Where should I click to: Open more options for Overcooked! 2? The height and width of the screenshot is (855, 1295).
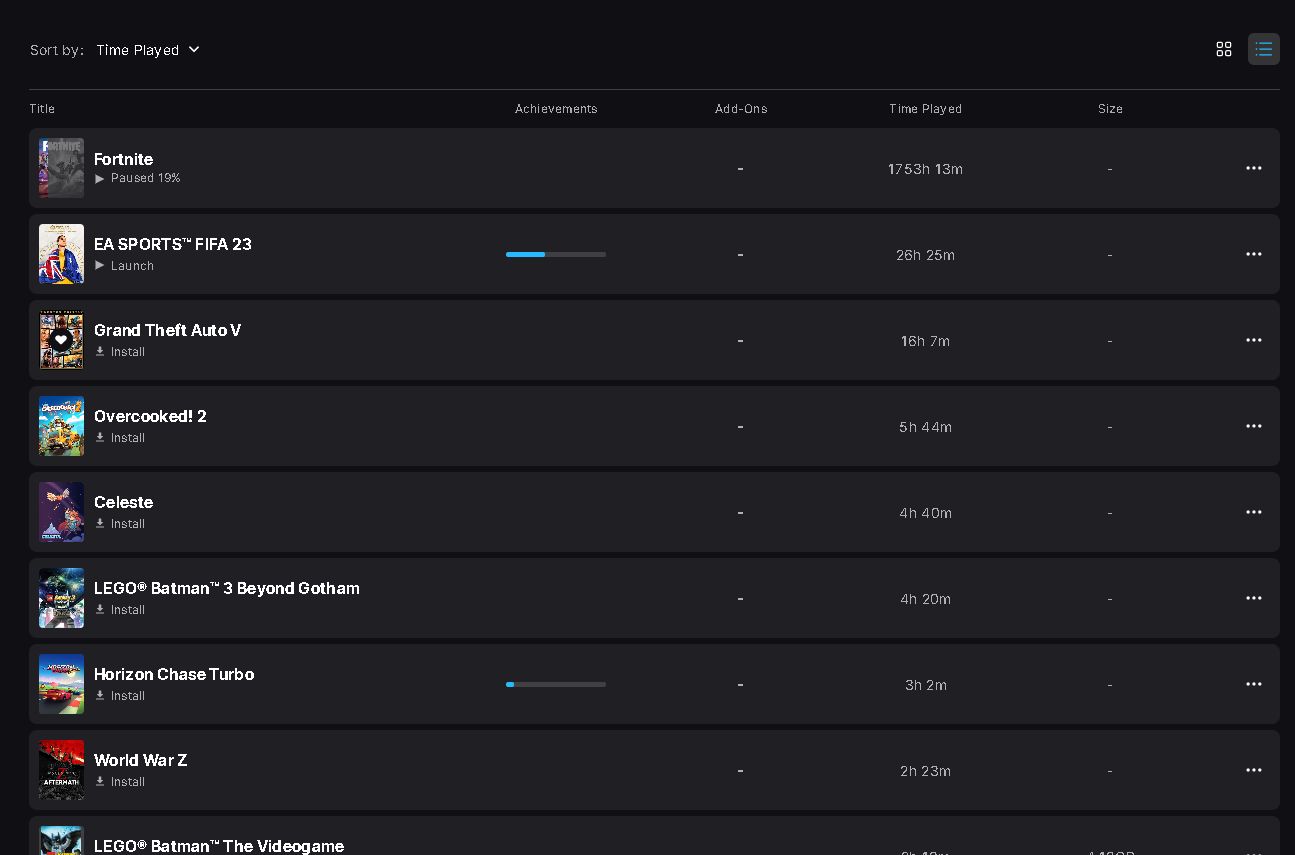(x=1254, y=426)
